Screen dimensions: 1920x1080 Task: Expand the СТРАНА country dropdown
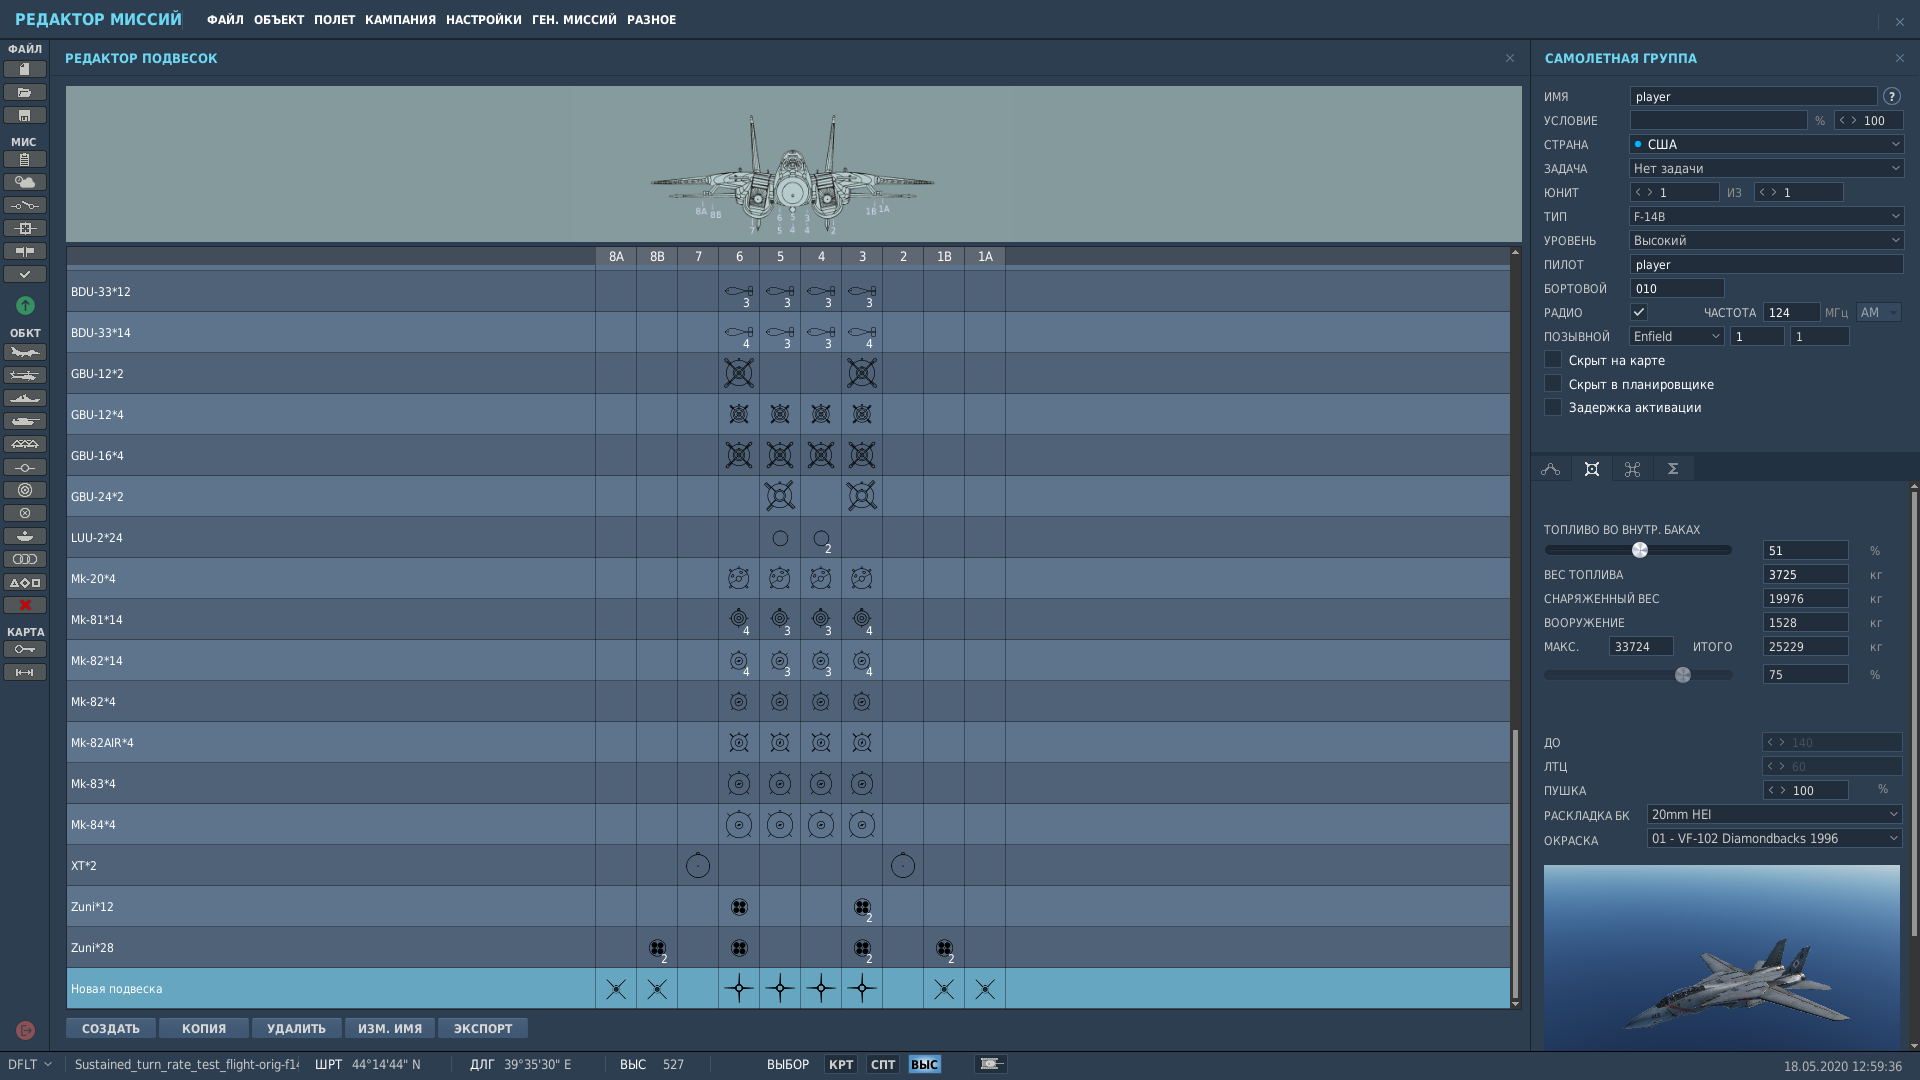point(1766,144)
